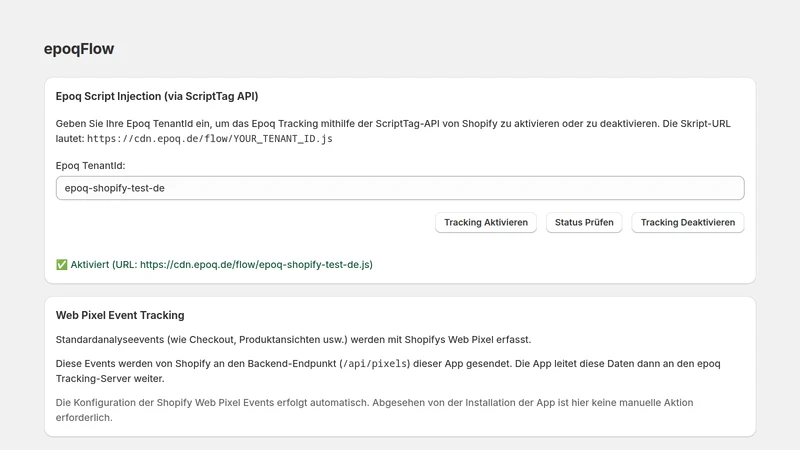
Task: Click the Aktiviert status word
Action: coord(90,264)
